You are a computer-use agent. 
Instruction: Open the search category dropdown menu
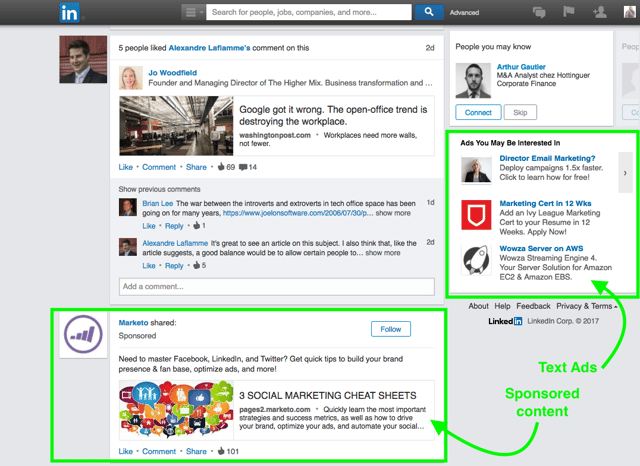[193, 12]
